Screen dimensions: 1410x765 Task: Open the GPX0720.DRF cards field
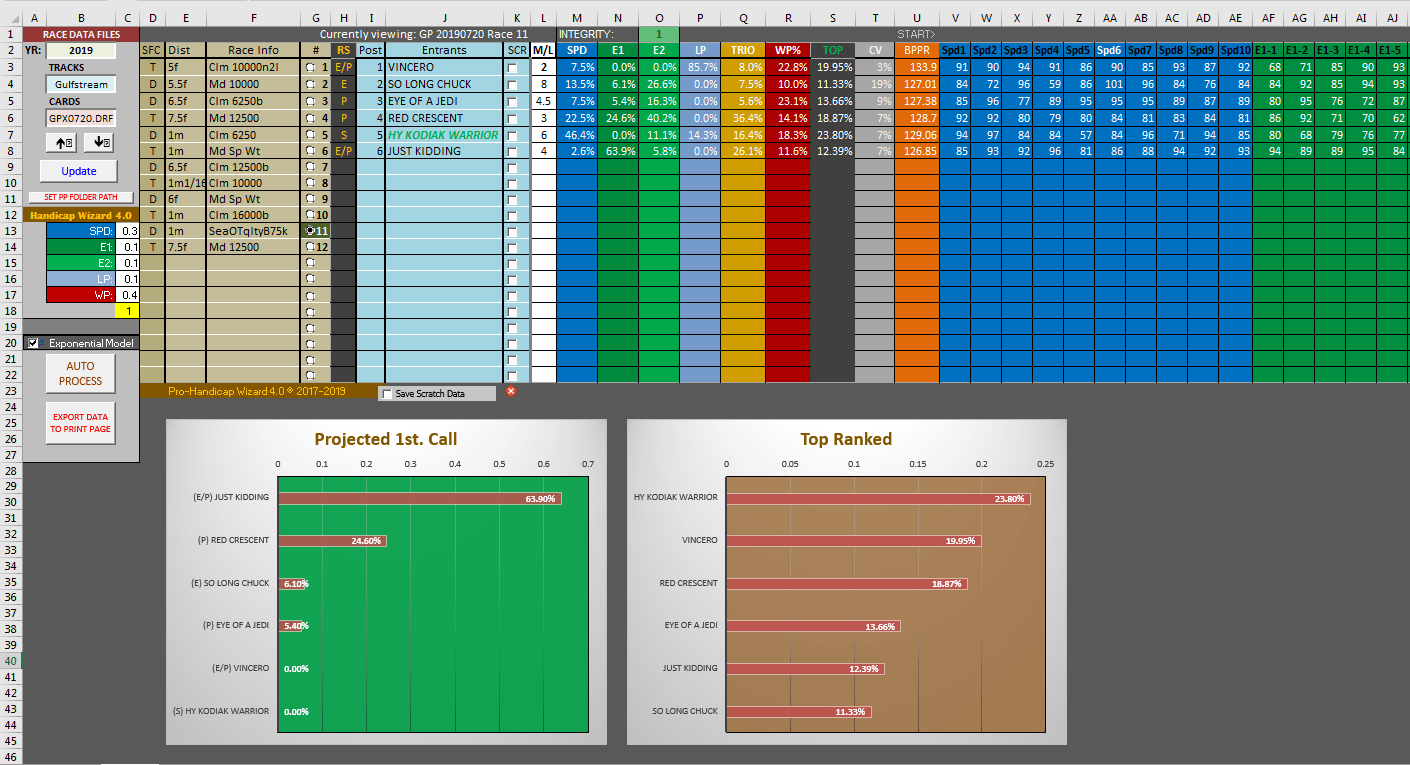[x=79, y=118]
